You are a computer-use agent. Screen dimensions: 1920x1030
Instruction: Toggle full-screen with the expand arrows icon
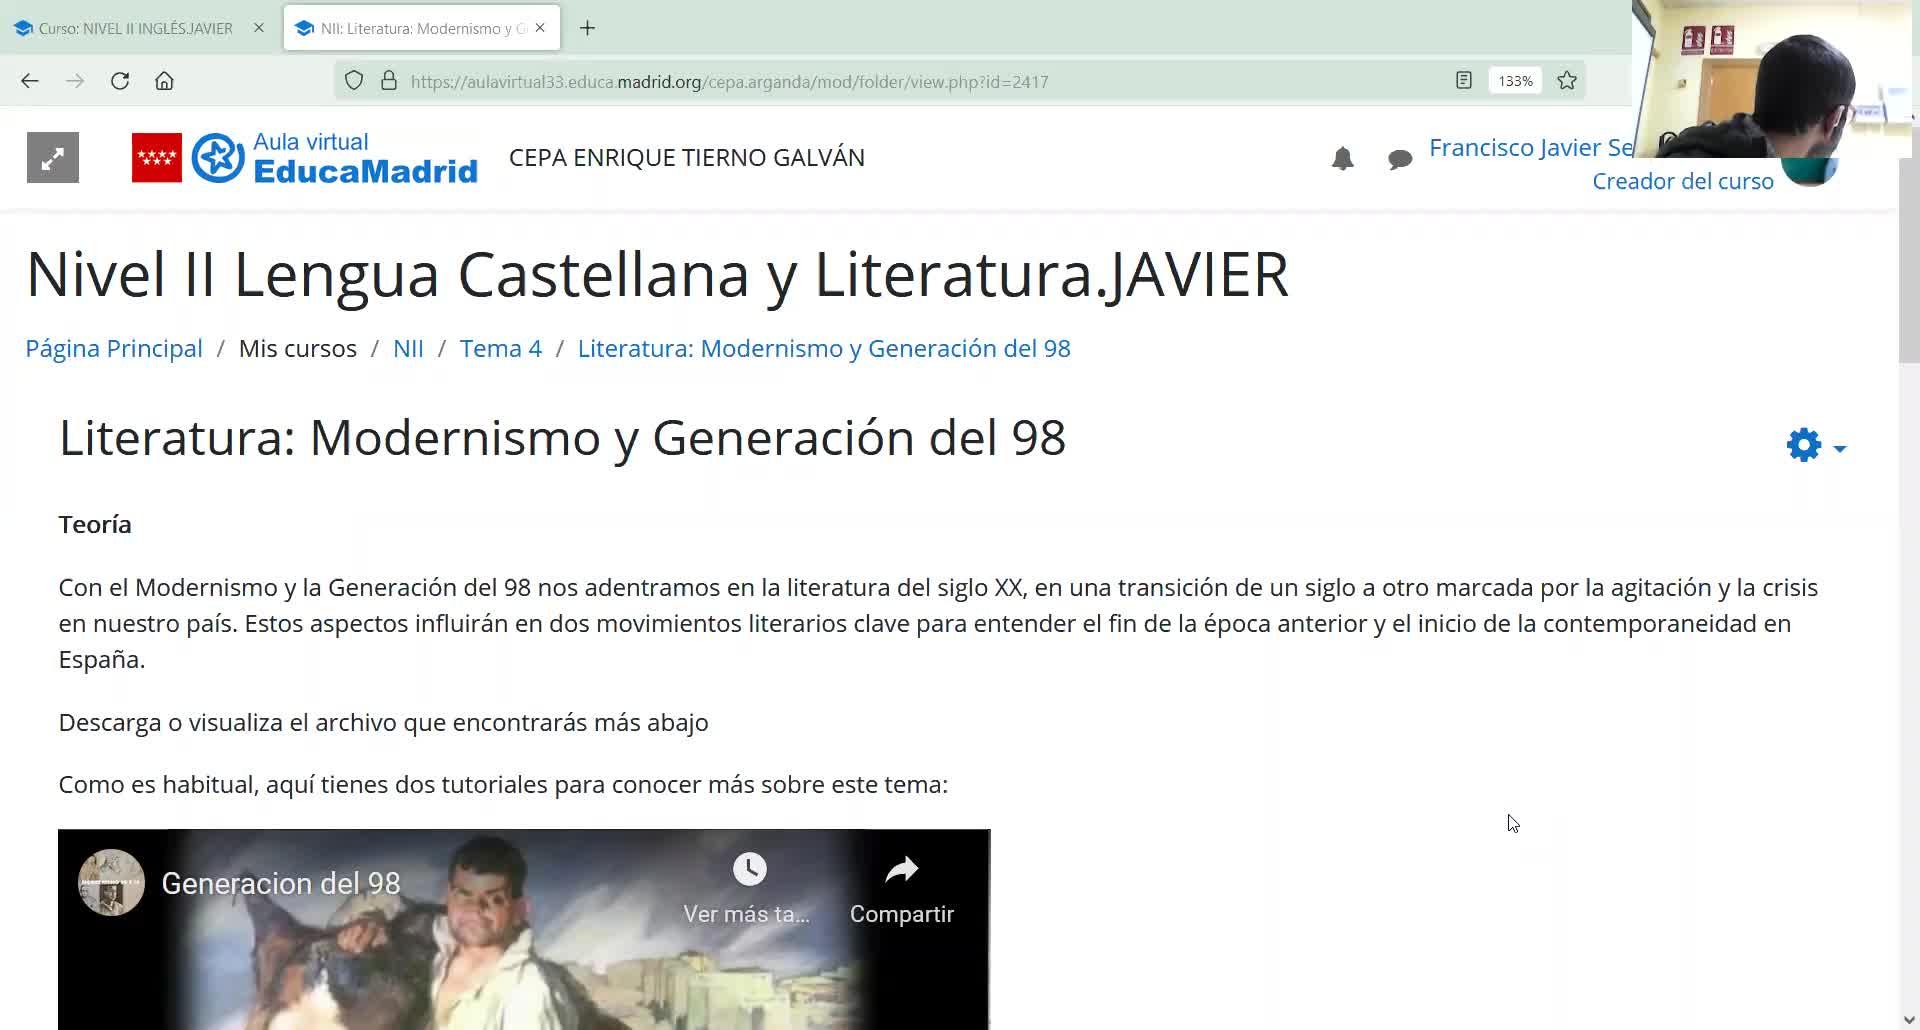[53, 158]
